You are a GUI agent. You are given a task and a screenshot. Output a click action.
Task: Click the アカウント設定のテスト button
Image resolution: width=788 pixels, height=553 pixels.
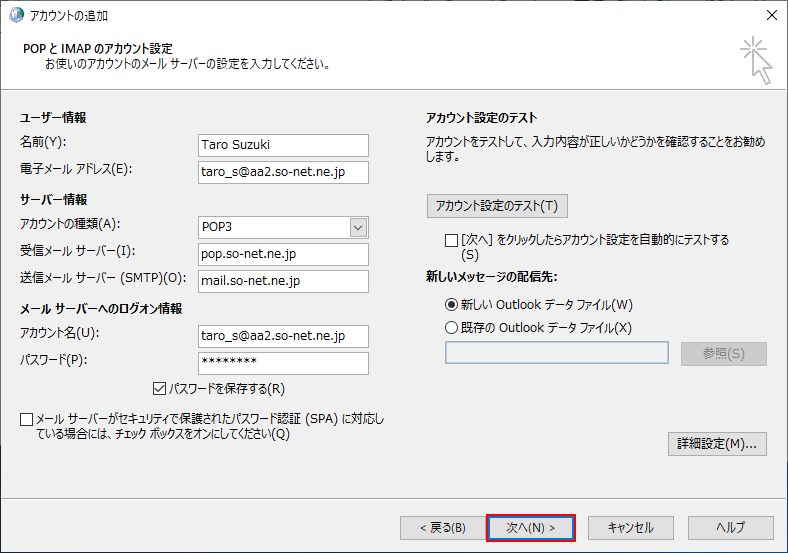pyautogui.click(x=497, y=206)
